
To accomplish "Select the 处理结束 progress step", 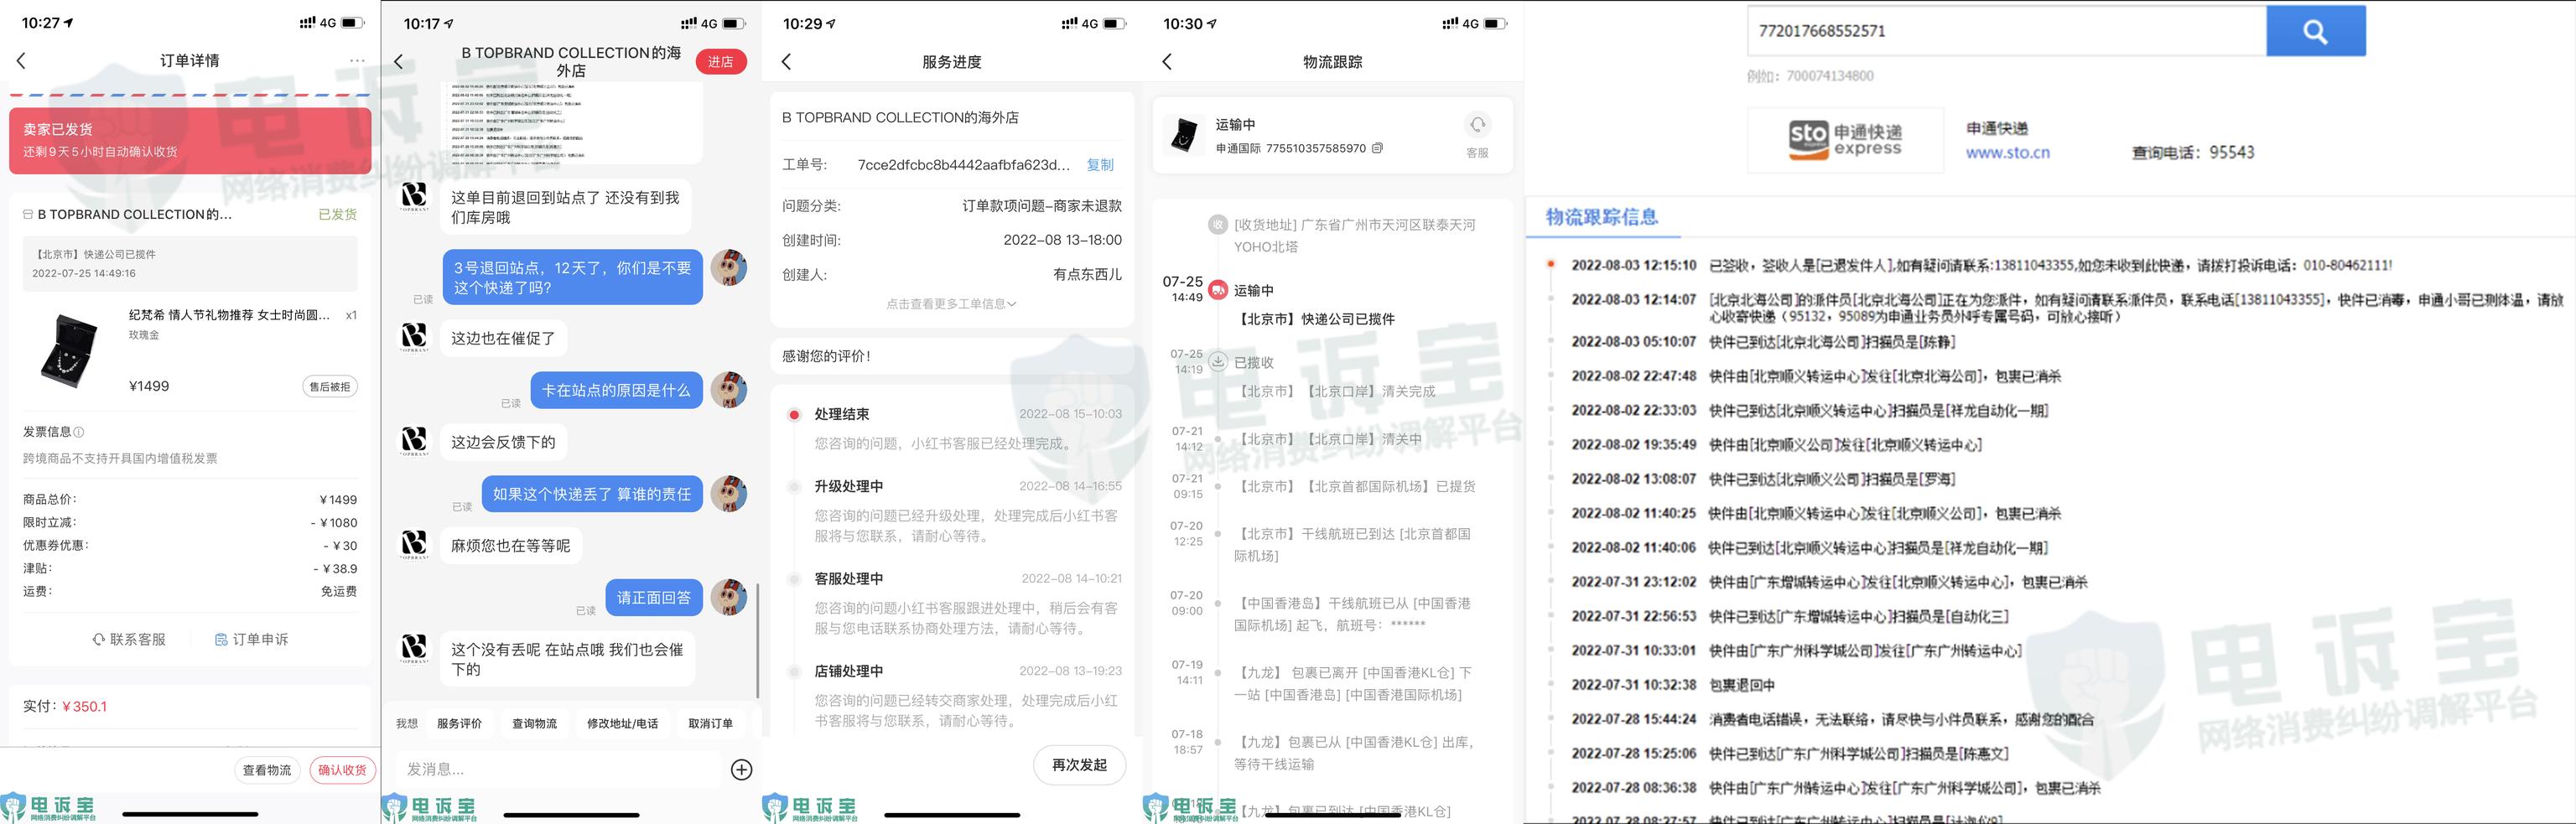I will coord(842,414).
